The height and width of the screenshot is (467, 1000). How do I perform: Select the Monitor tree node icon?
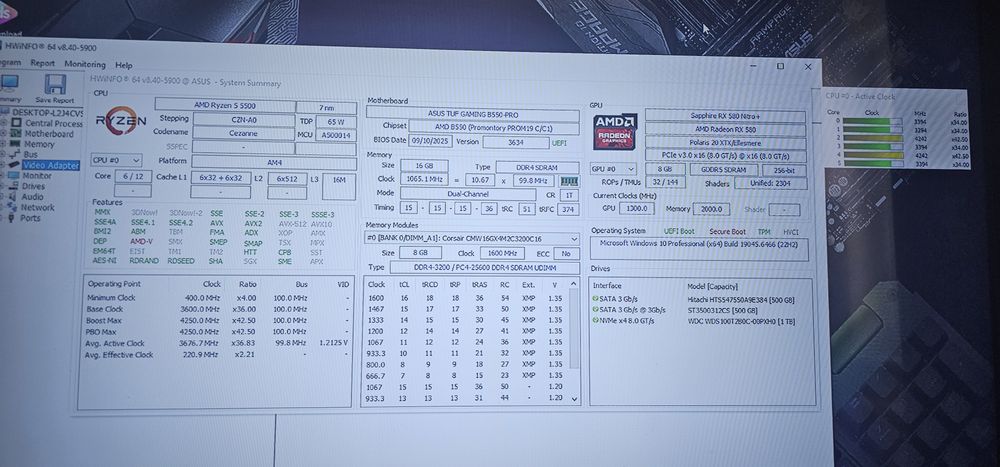15,175
